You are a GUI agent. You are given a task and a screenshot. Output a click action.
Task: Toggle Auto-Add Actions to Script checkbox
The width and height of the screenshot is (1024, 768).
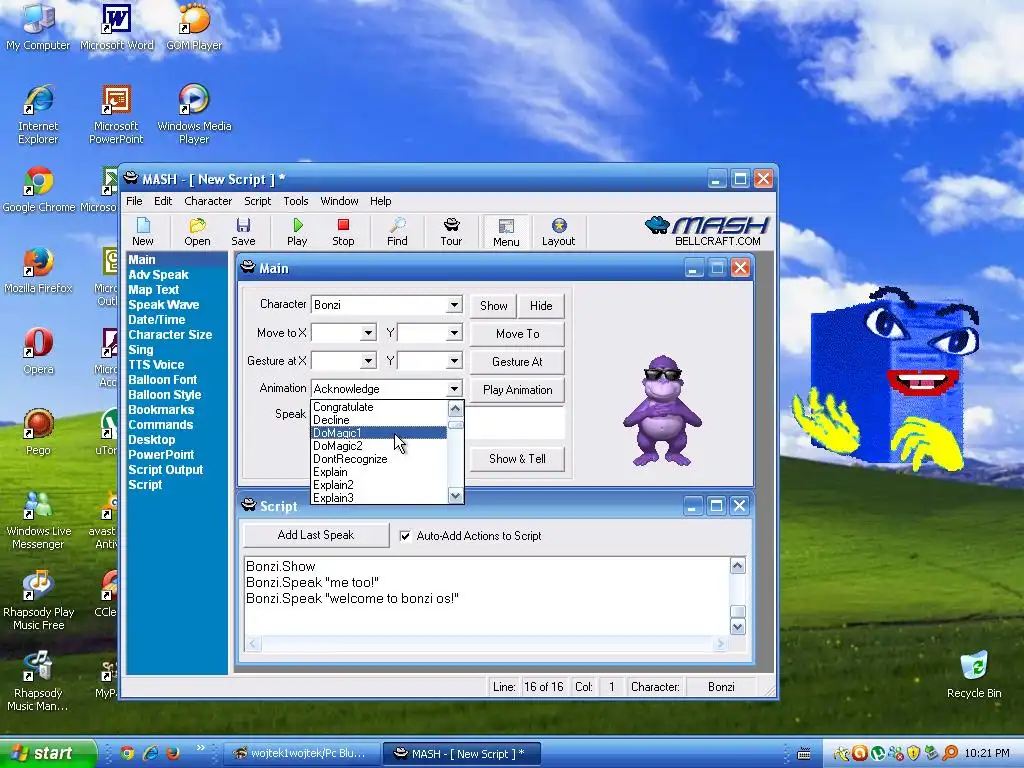coord(405,536)
